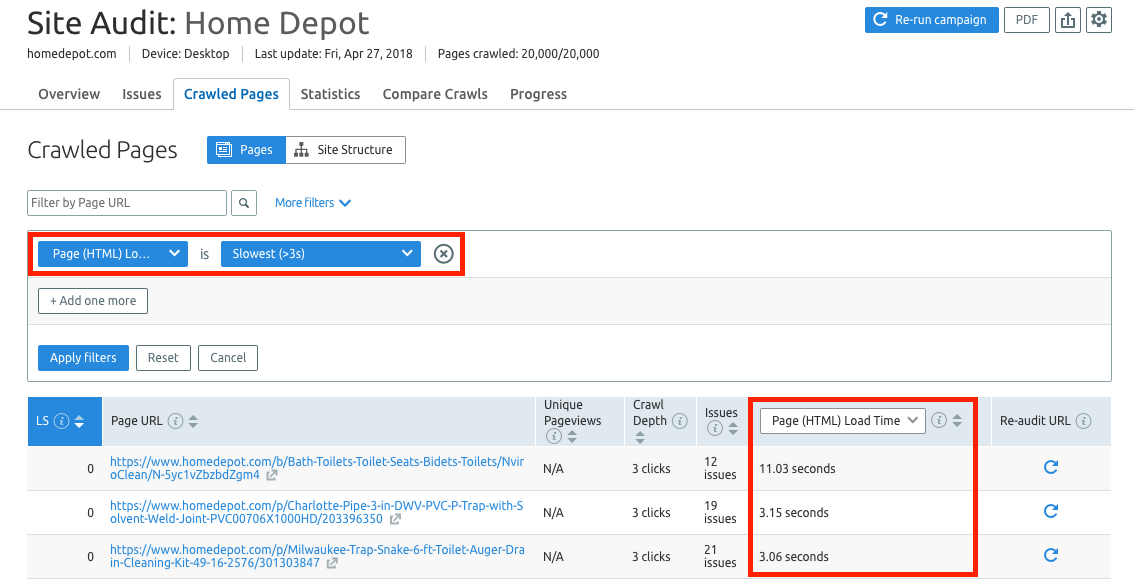Image resolution: width=1134 pixels, height=586 pixels.
Task: Focus the Filter by Page URL field
Action: [127, 203]
